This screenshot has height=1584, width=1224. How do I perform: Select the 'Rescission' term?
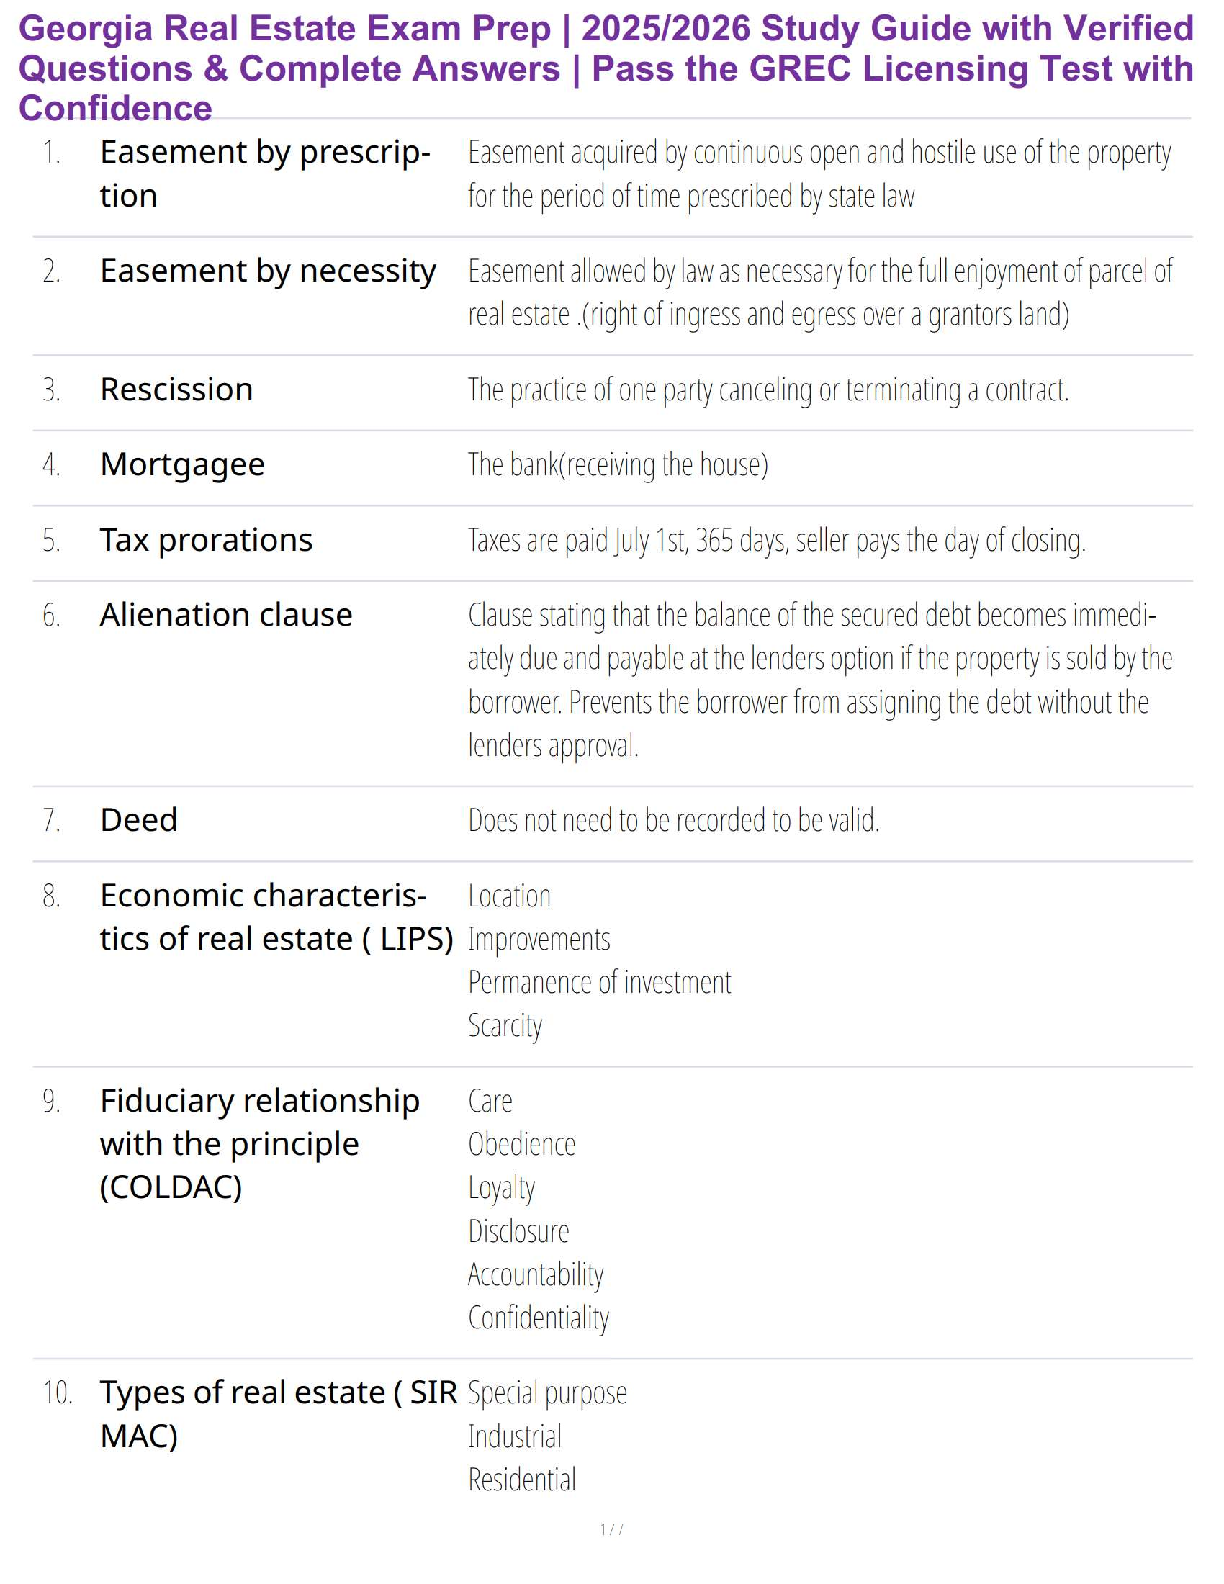tap(176, 389)
